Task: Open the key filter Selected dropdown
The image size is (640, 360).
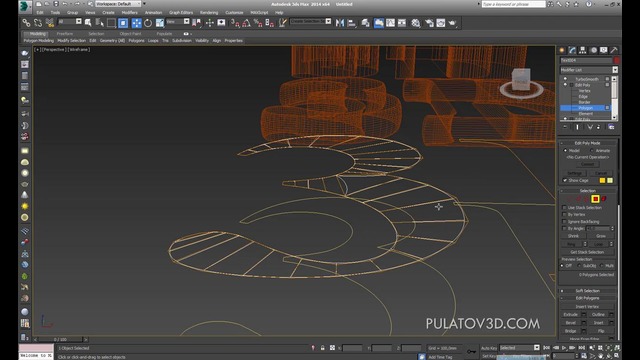Action: pos(519,348)
